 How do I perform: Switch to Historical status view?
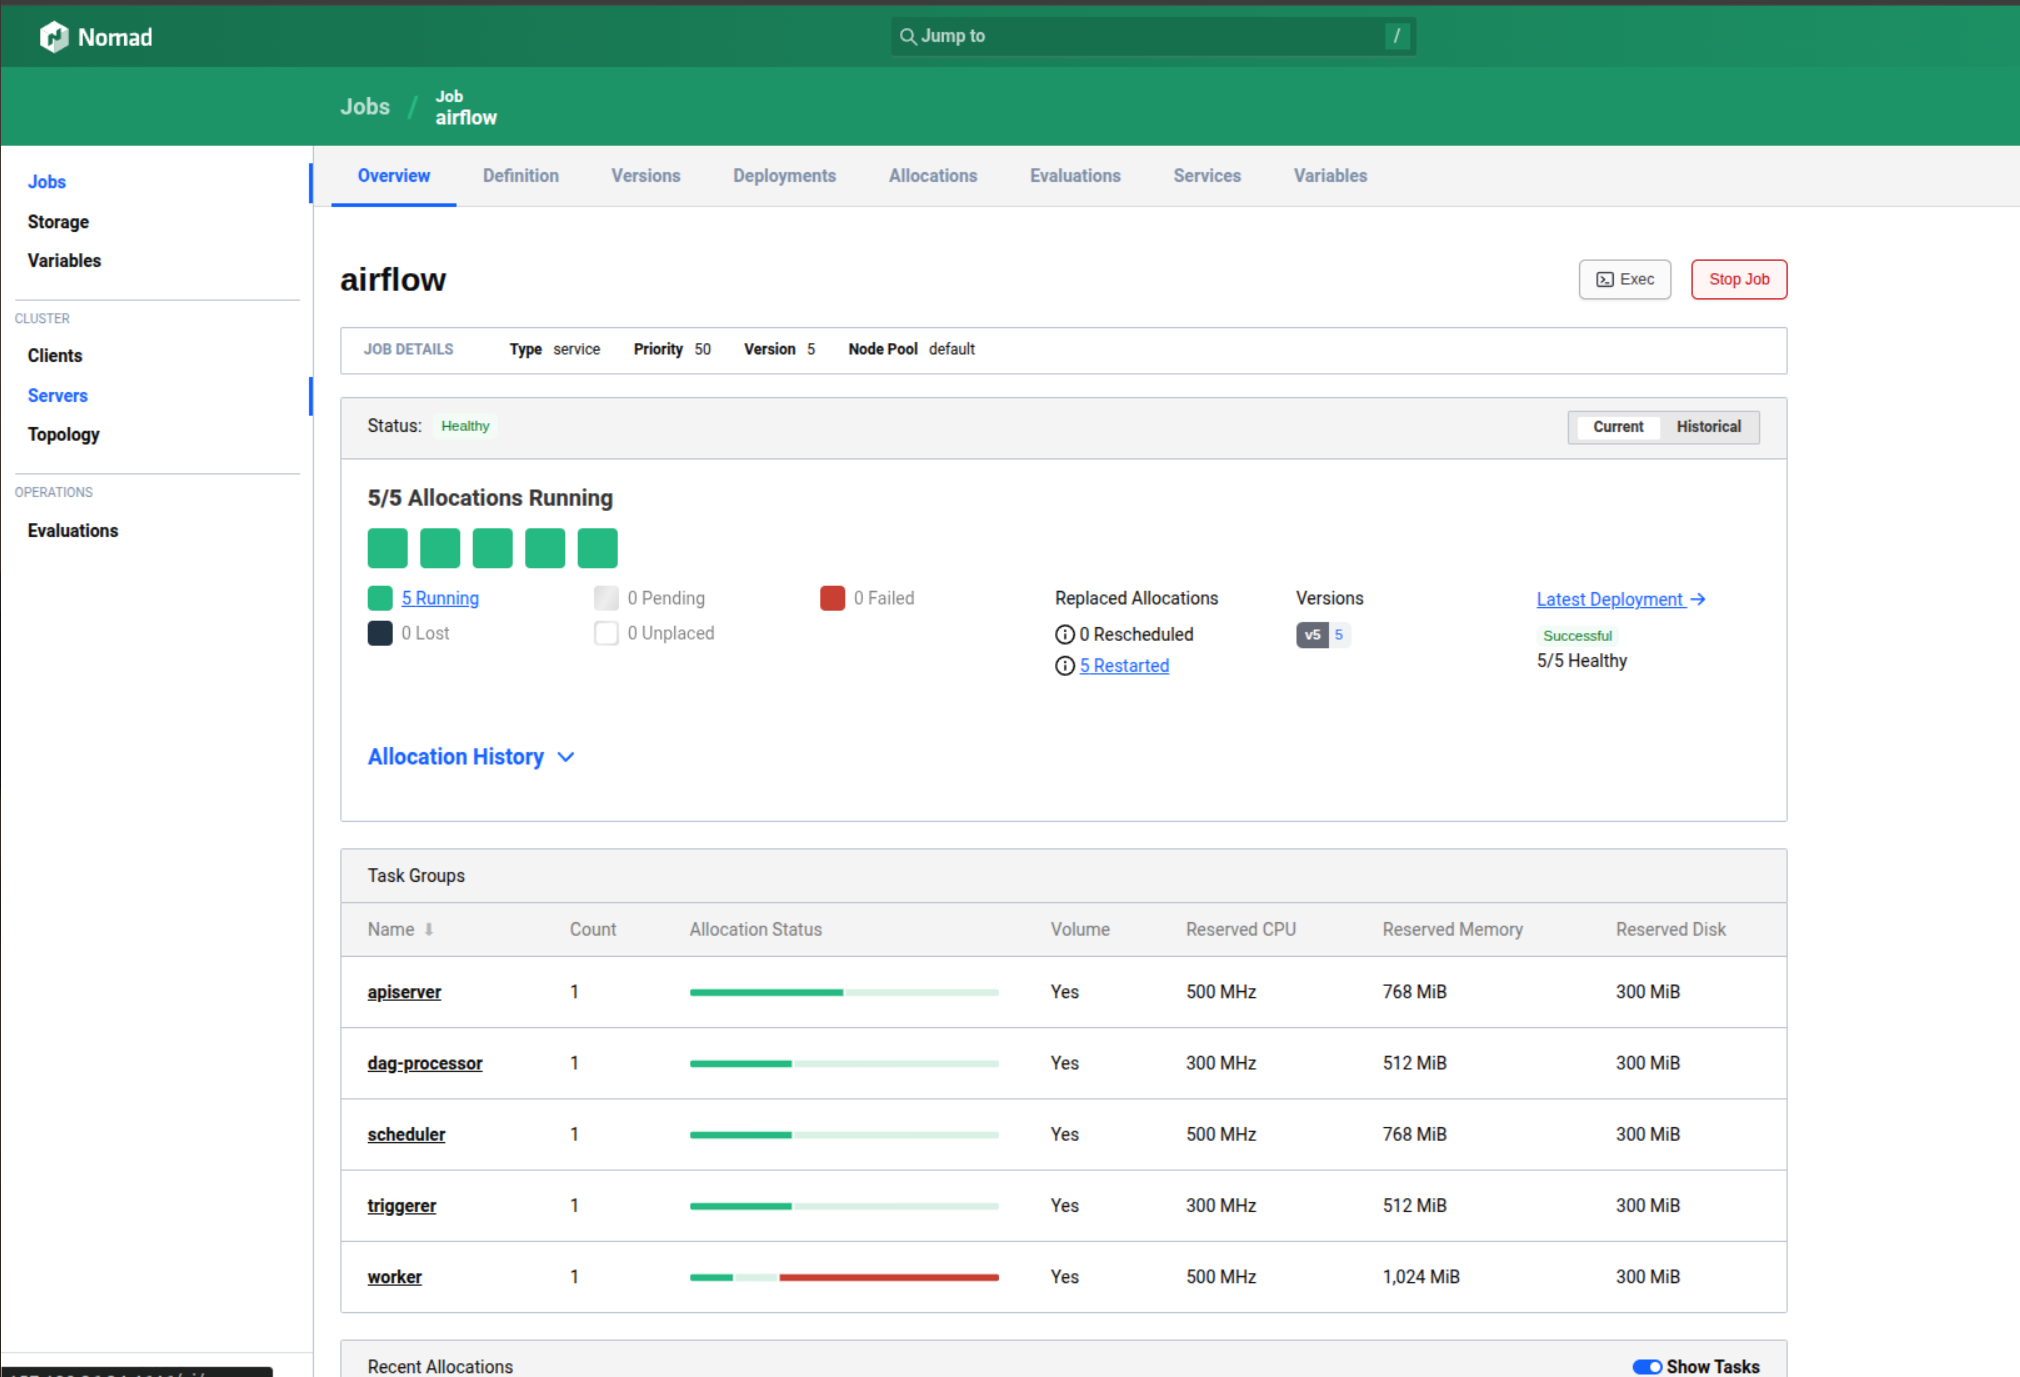(x=1708, y=427)
